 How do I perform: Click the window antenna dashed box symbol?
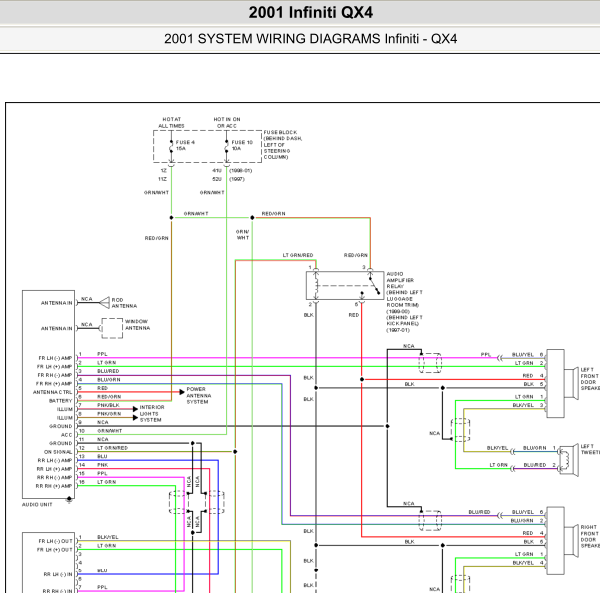pyautogui.click(x=112, y=328)
